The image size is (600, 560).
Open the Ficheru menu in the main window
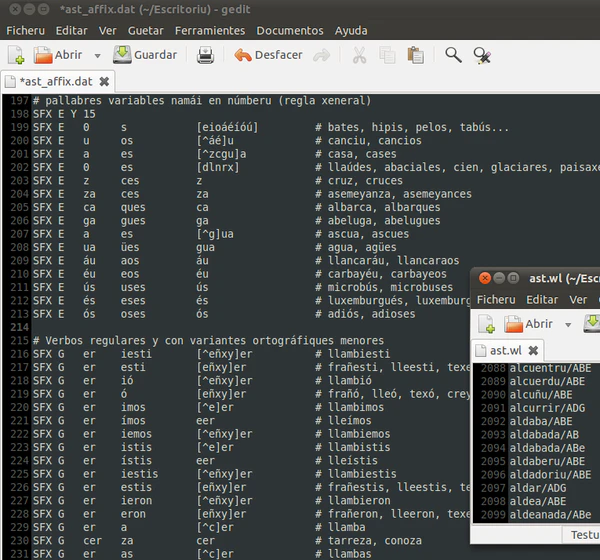click(x=26, y=30)
